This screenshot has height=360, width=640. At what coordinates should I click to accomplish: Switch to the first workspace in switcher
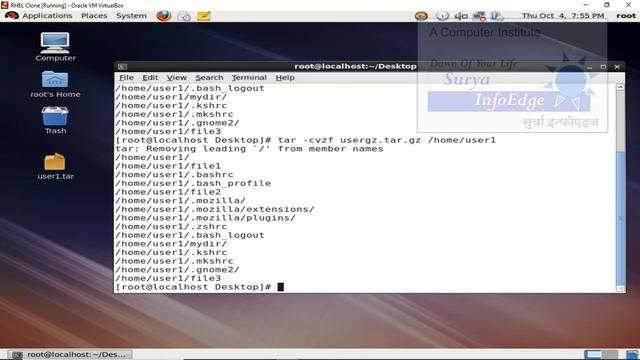tap(593, 354)
